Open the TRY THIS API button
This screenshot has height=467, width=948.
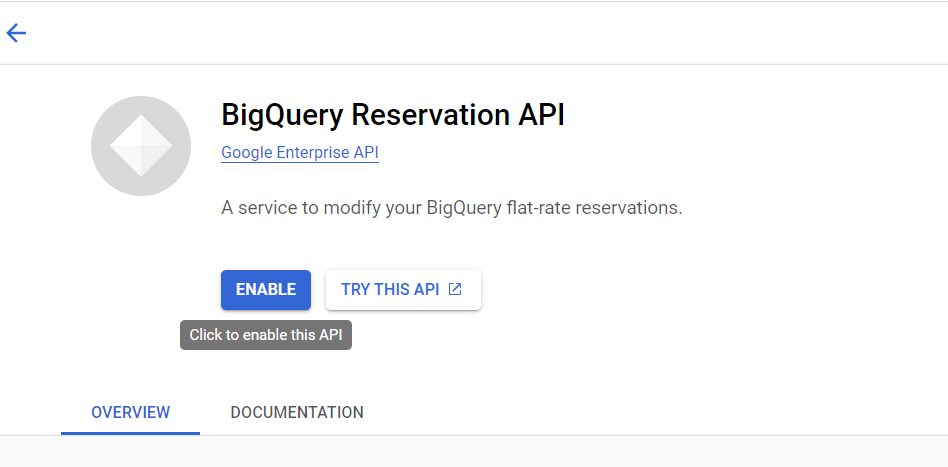point(403,290)
